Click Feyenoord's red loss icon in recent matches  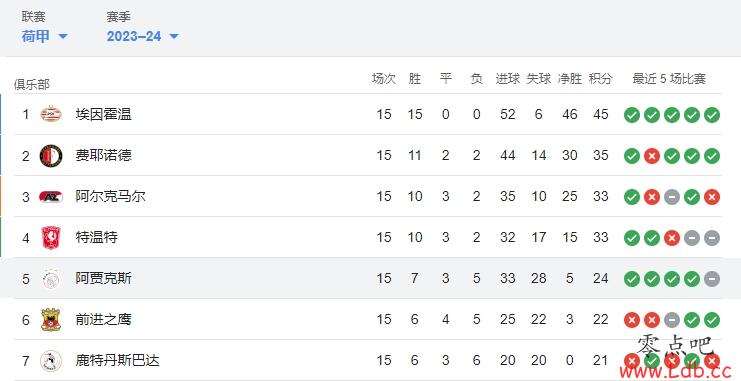[x=652, y=156]
